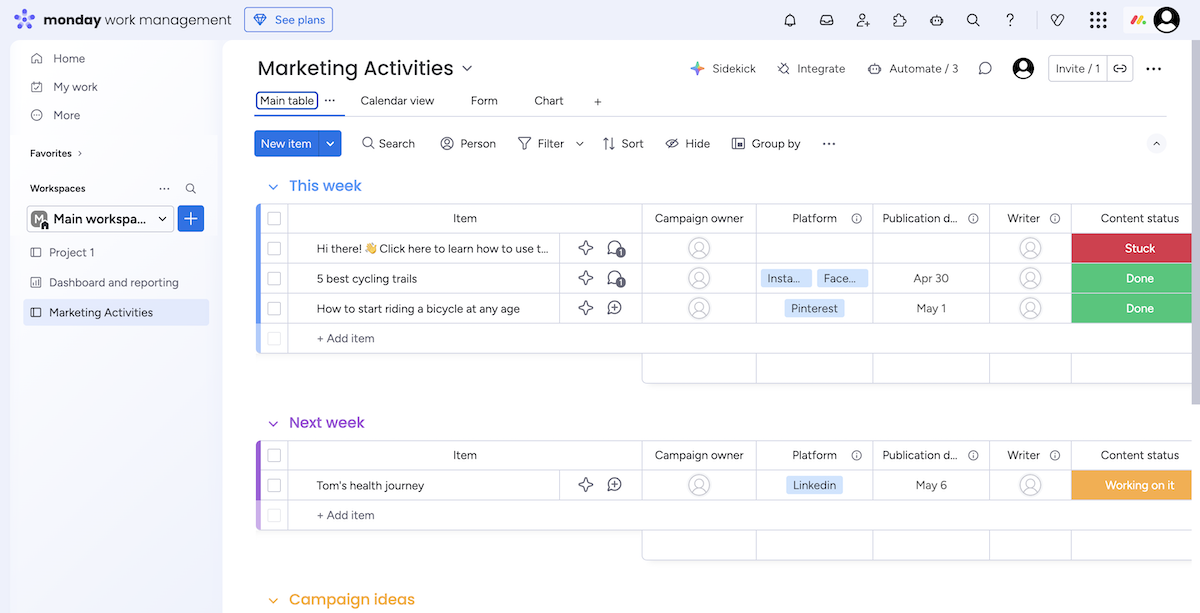
Task: Open the notifications bell
Action: 789,19
